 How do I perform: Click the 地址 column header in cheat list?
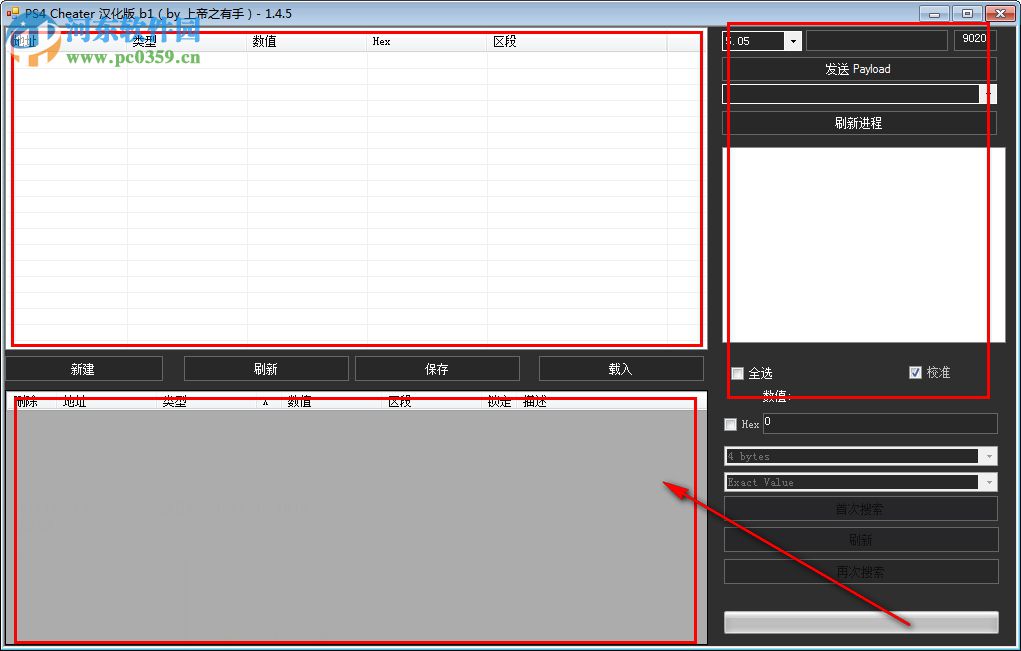108,402
